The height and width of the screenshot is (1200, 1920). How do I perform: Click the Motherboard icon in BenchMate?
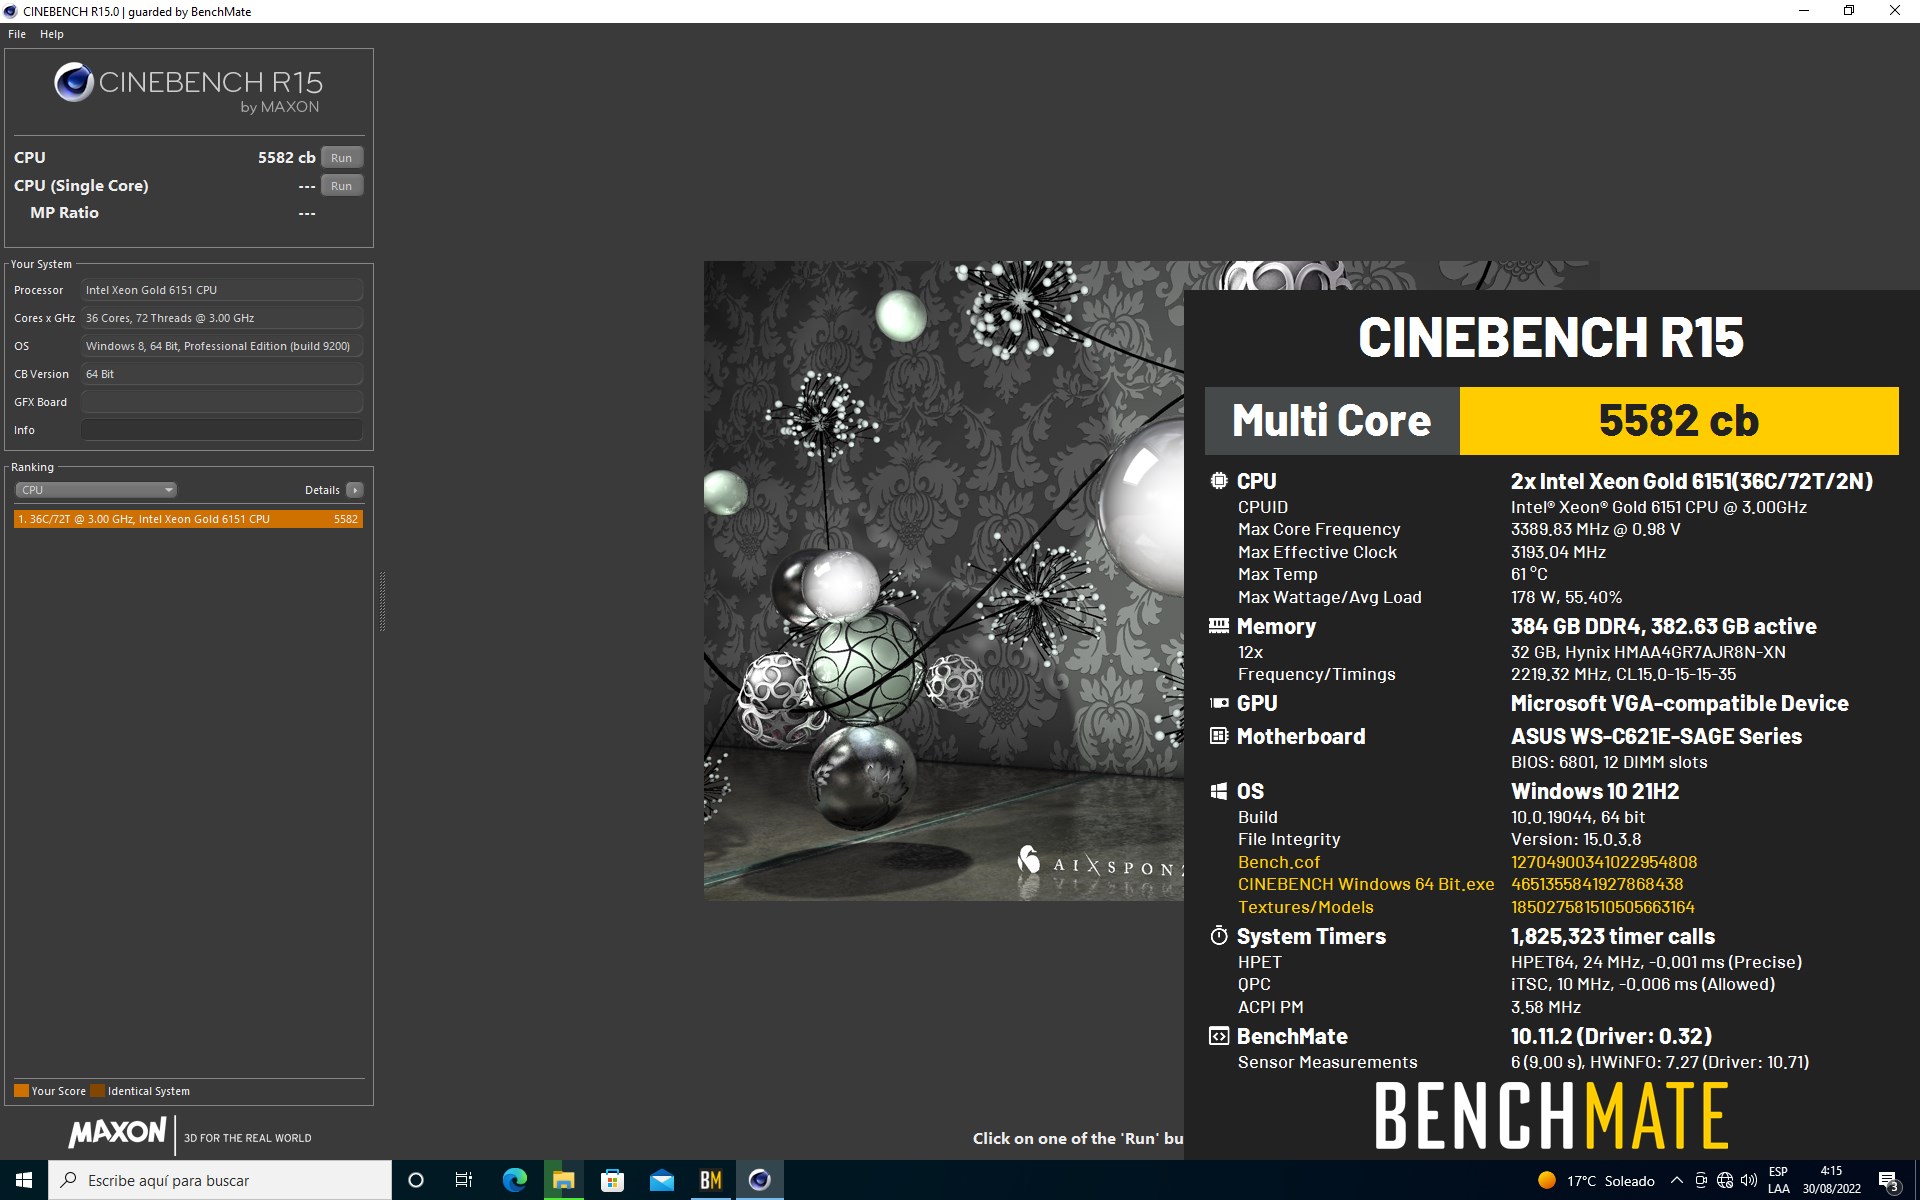coord(1218,736)
